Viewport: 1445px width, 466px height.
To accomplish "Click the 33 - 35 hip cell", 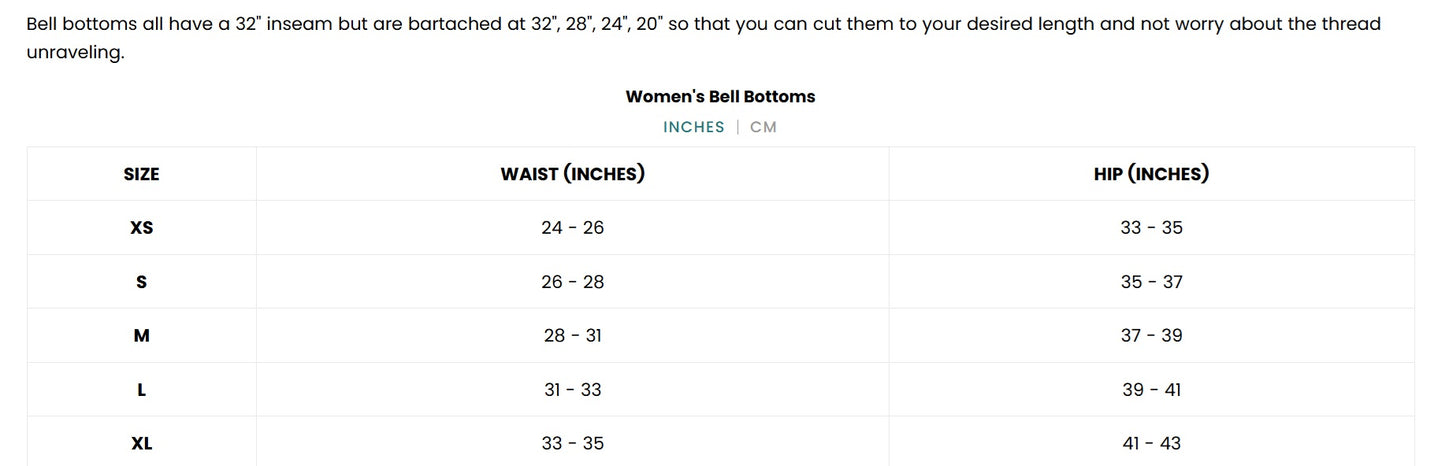I will click(x=1151, y=228).
